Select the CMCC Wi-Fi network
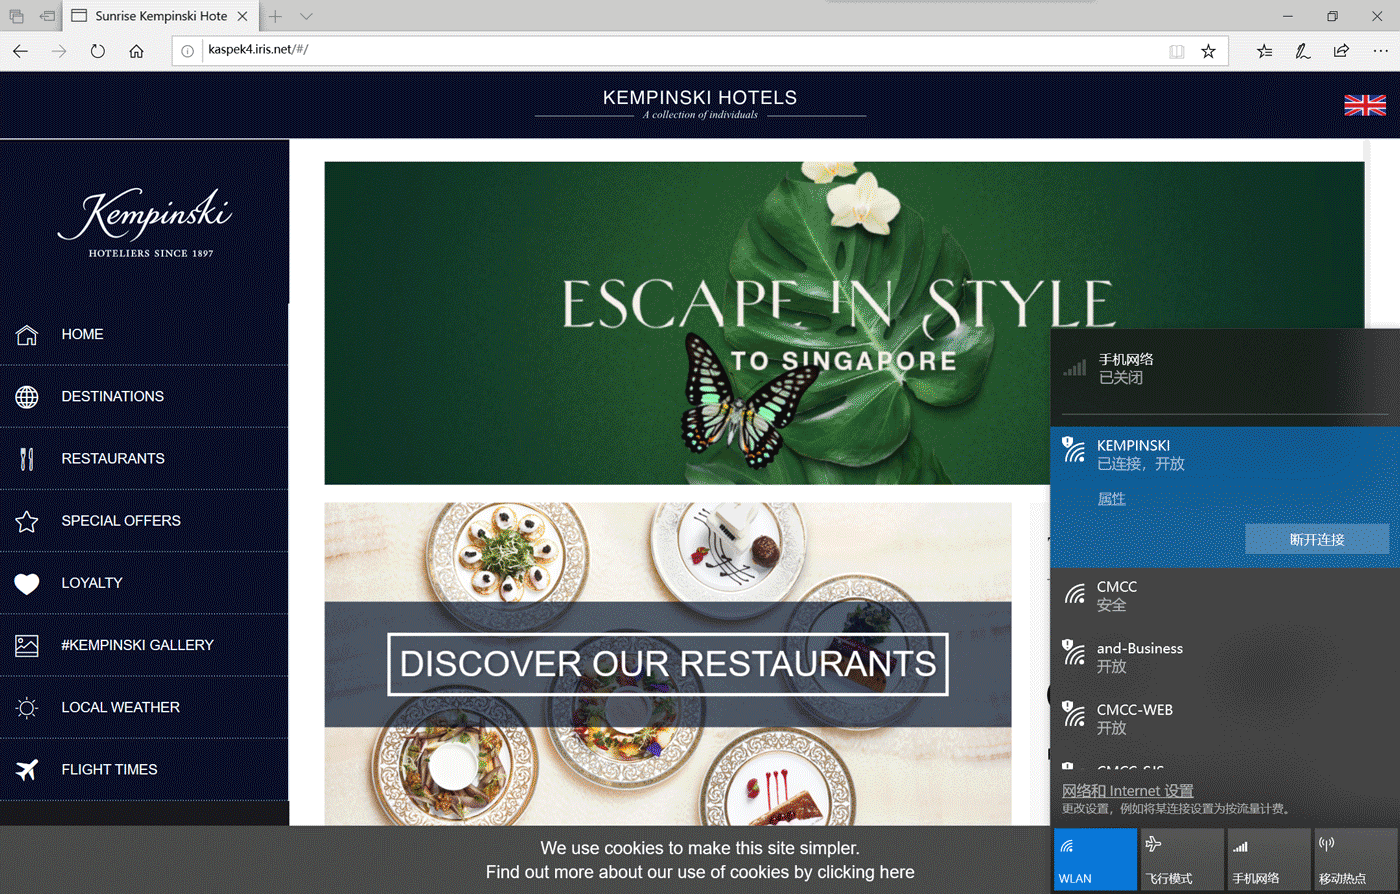The image size is (1400, 894). click(1225, 596)
